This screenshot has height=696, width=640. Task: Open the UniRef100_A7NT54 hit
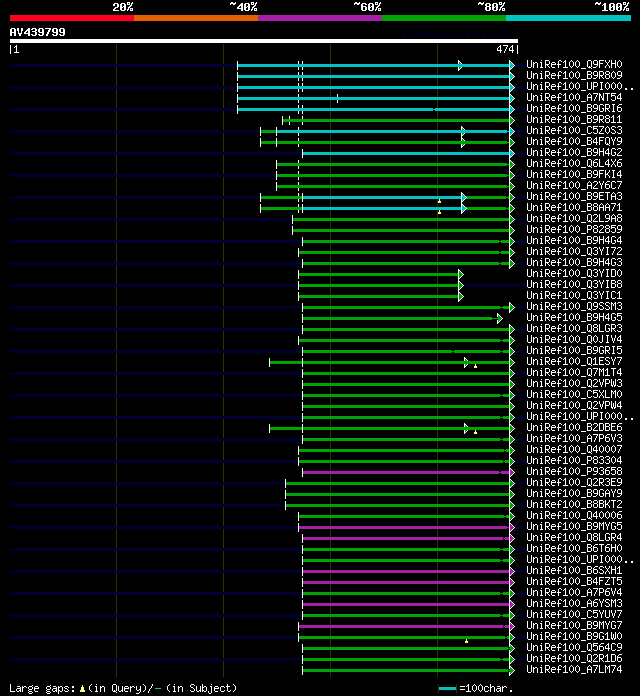pos(574,97)
